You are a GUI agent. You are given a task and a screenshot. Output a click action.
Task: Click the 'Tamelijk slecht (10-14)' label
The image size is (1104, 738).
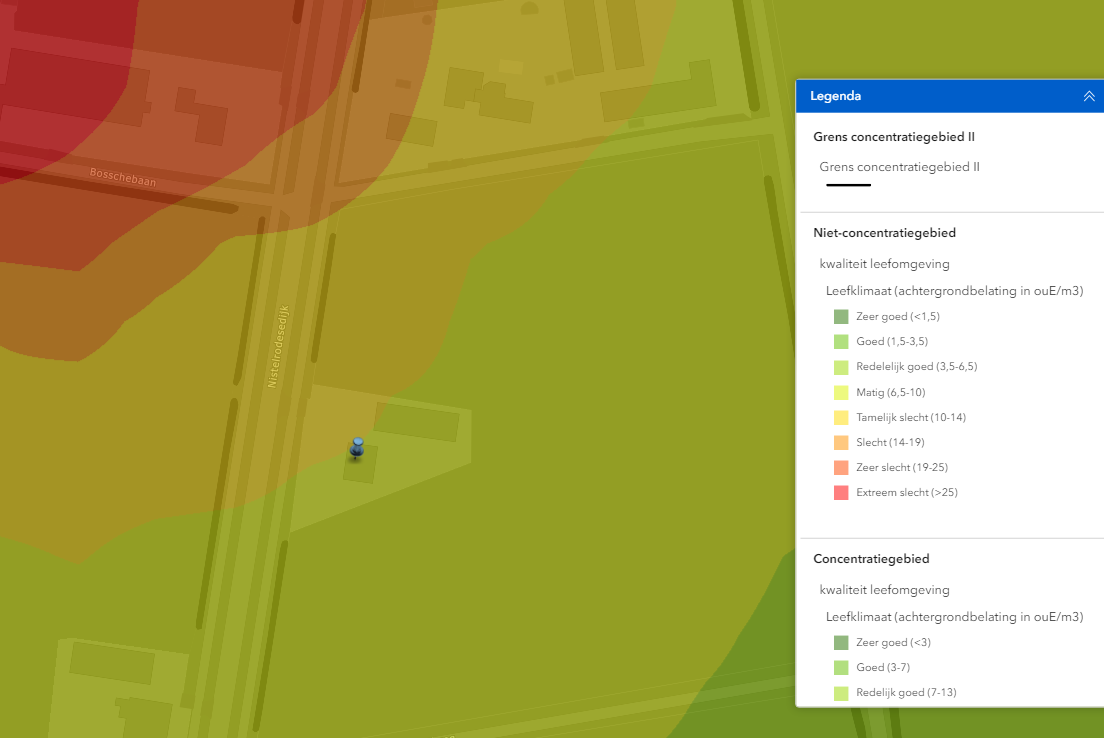pos(911,418)
